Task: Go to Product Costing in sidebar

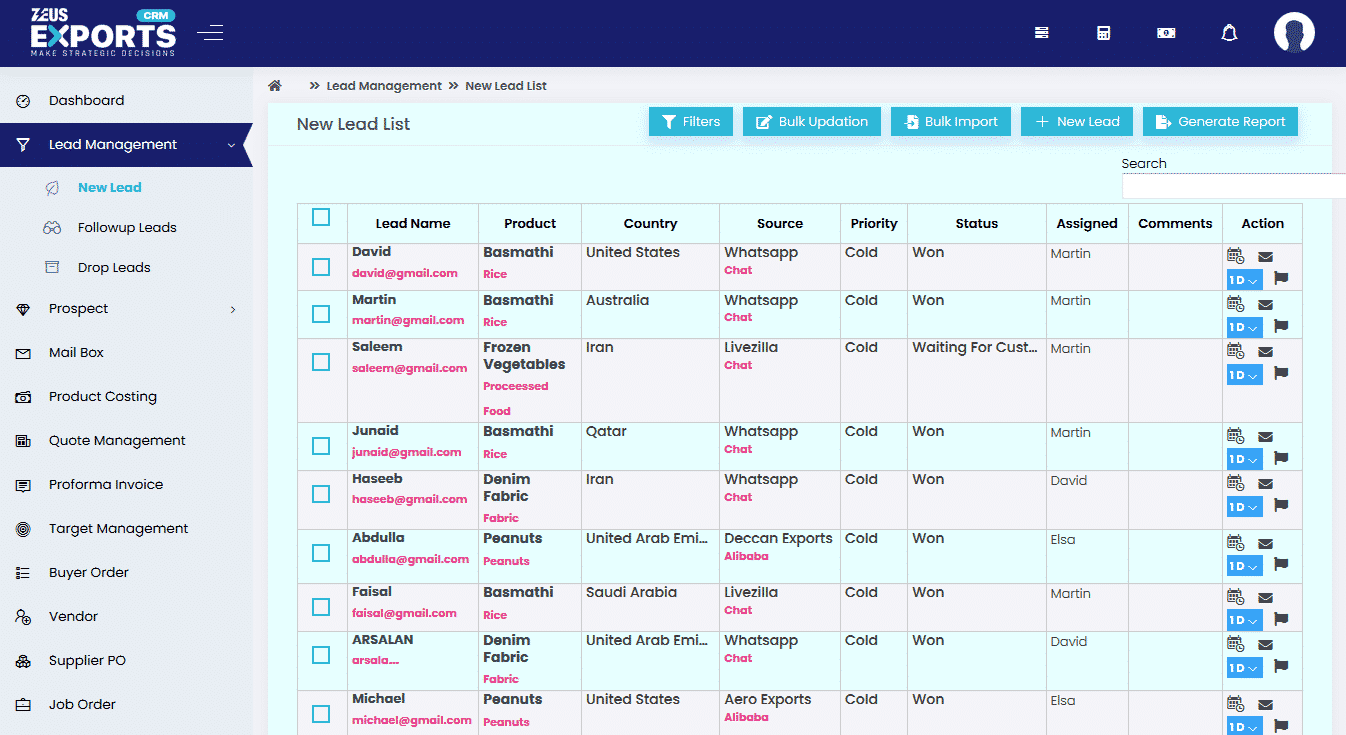Action: click(x=103, y=397)
